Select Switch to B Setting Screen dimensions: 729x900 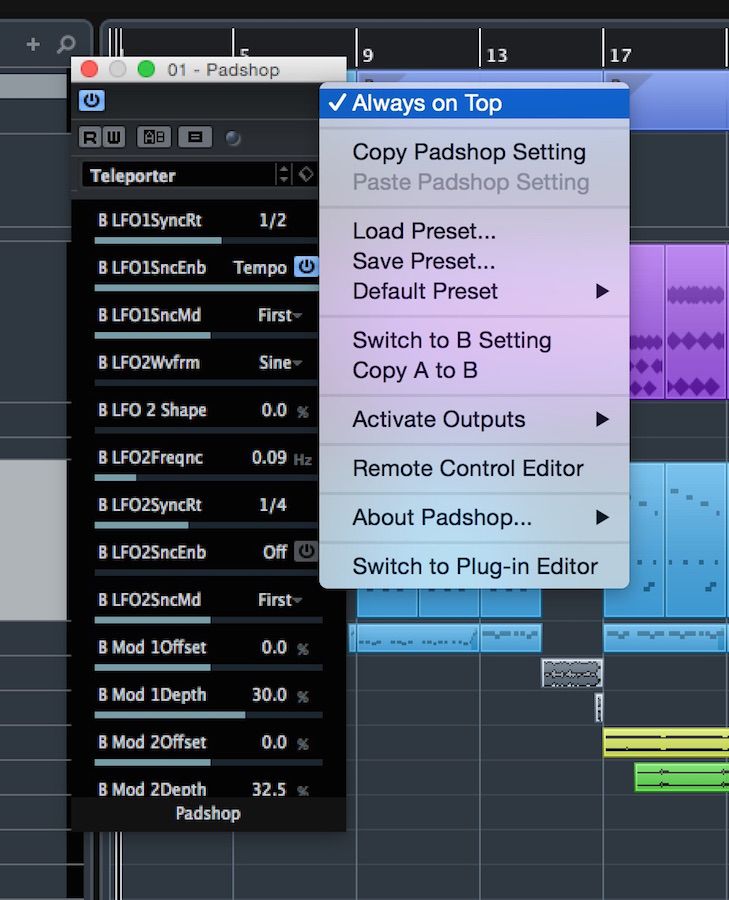474,340
